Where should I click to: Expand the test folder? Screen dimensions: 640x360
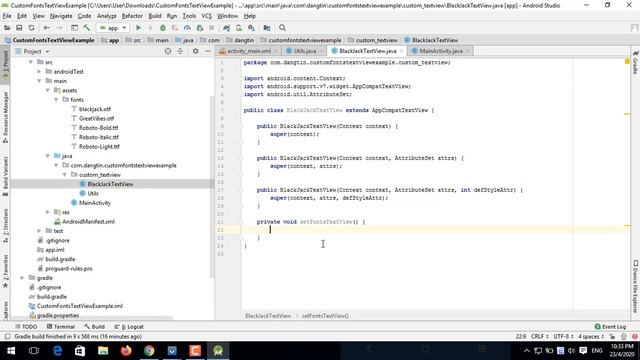coord(39,231)
